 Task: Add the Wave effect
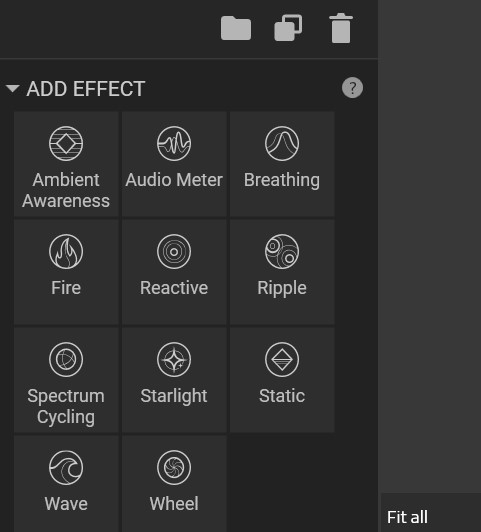(66, 484)
